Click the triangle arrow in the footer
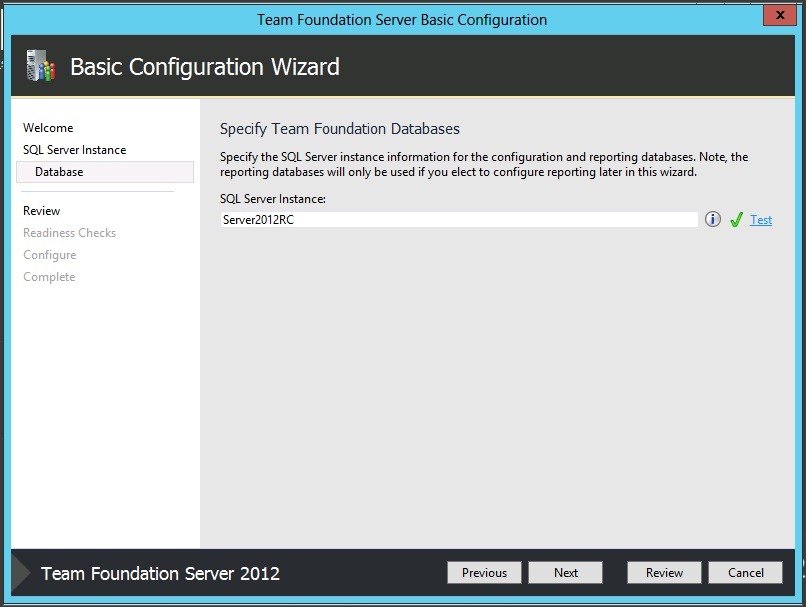This screenshot has width=806, height=607. tap(21, 573)
